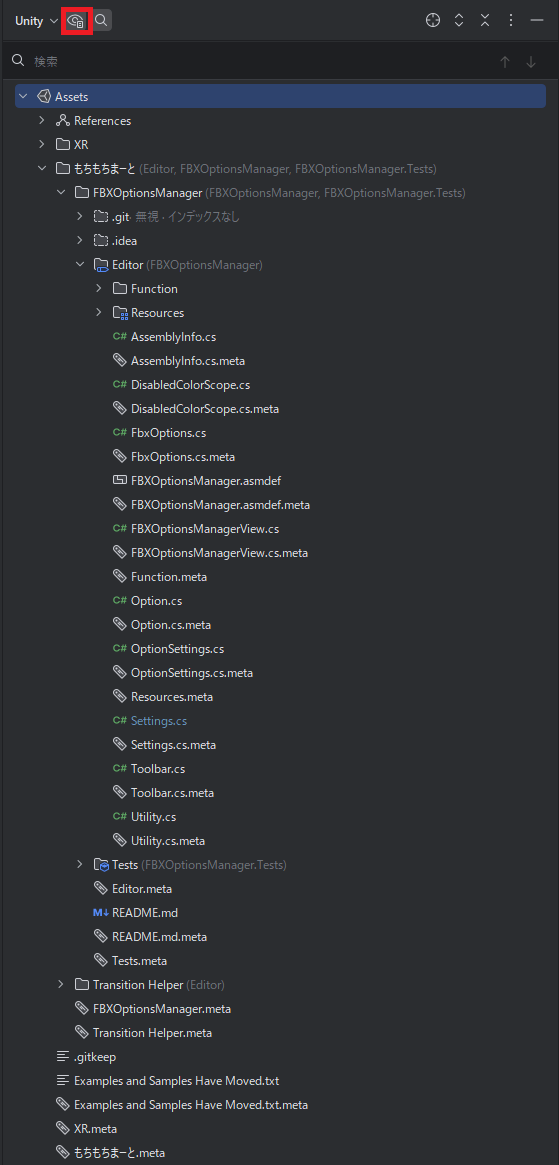Click the C# icon of Utility.cs
The image size is (559, 1165).
[x=120, y=817]
